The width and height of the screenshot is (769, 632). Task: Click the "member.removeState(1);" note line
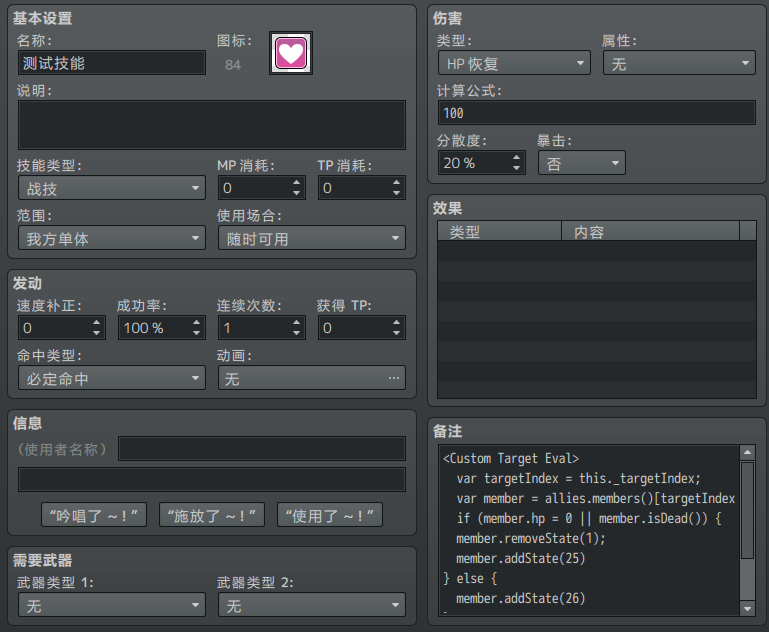point(531,538)
